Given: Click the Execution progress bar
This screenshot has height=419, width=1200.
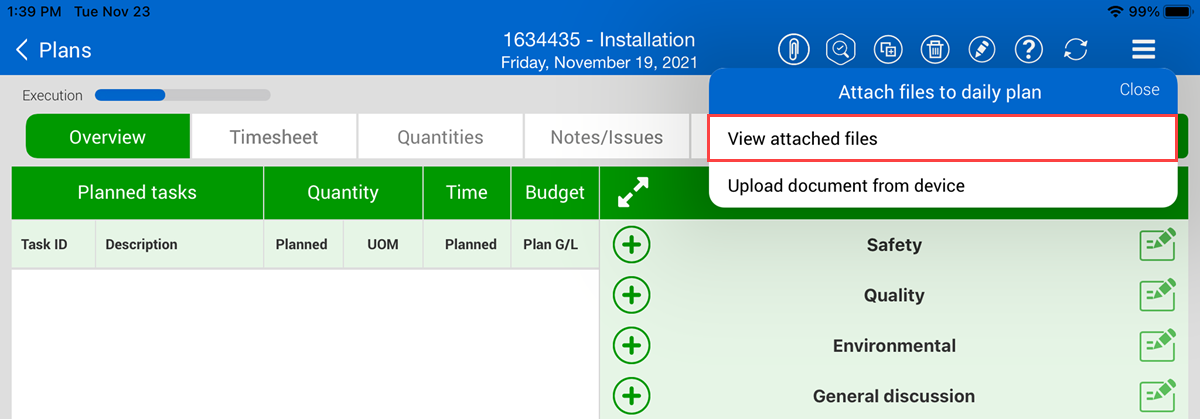Looking at the screenshot, I should pos(182,96).
